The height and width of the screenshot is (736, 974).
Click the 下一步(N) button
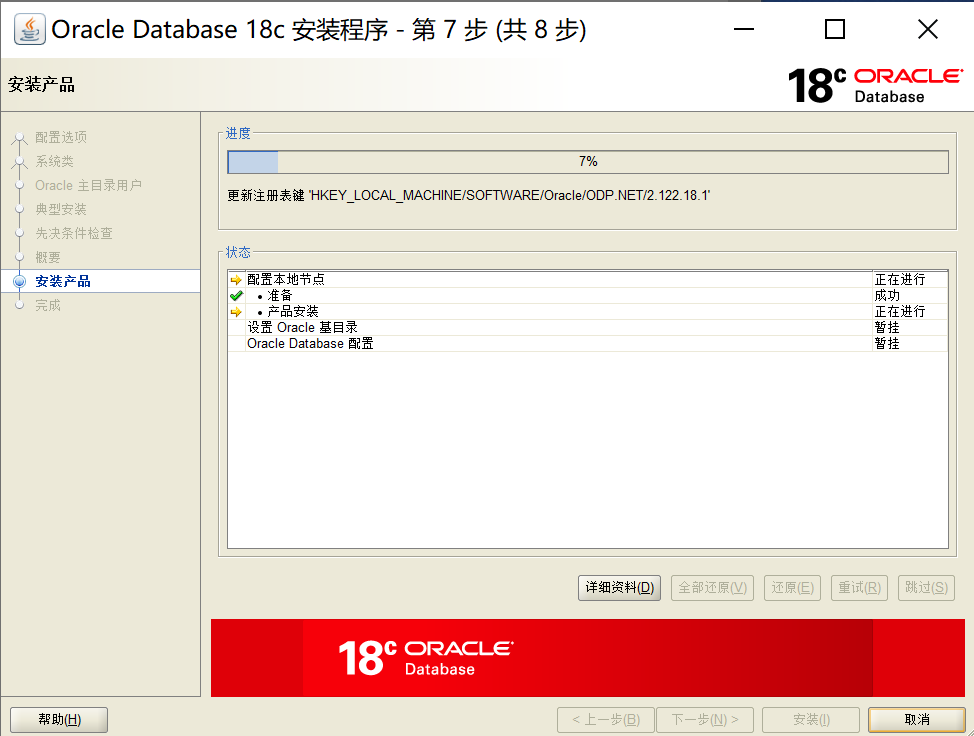(x=705, y=719)
